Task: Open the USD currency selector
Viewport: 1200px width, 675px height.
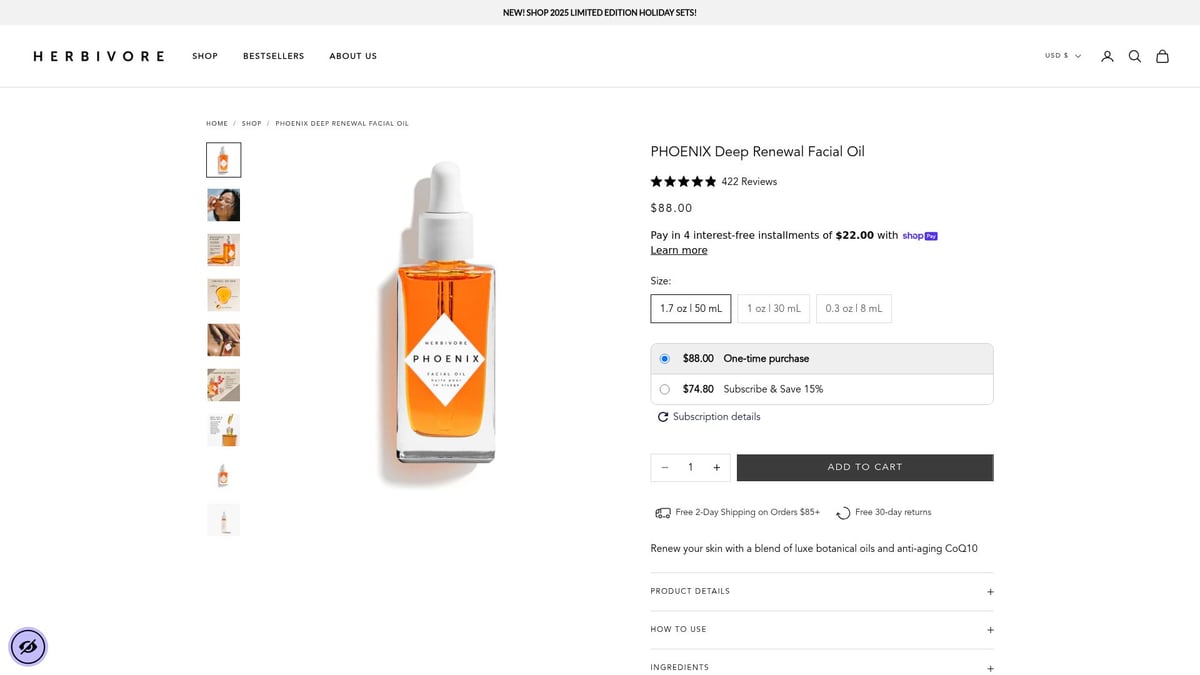Action: [1060, 56]
